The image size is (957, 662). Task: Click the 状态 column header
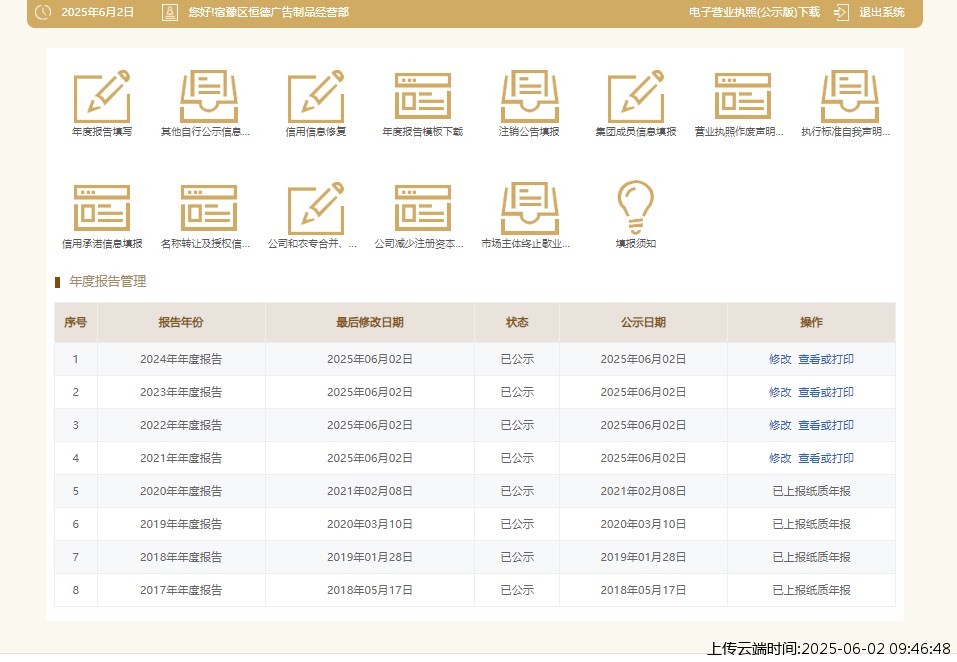[517, 322]
